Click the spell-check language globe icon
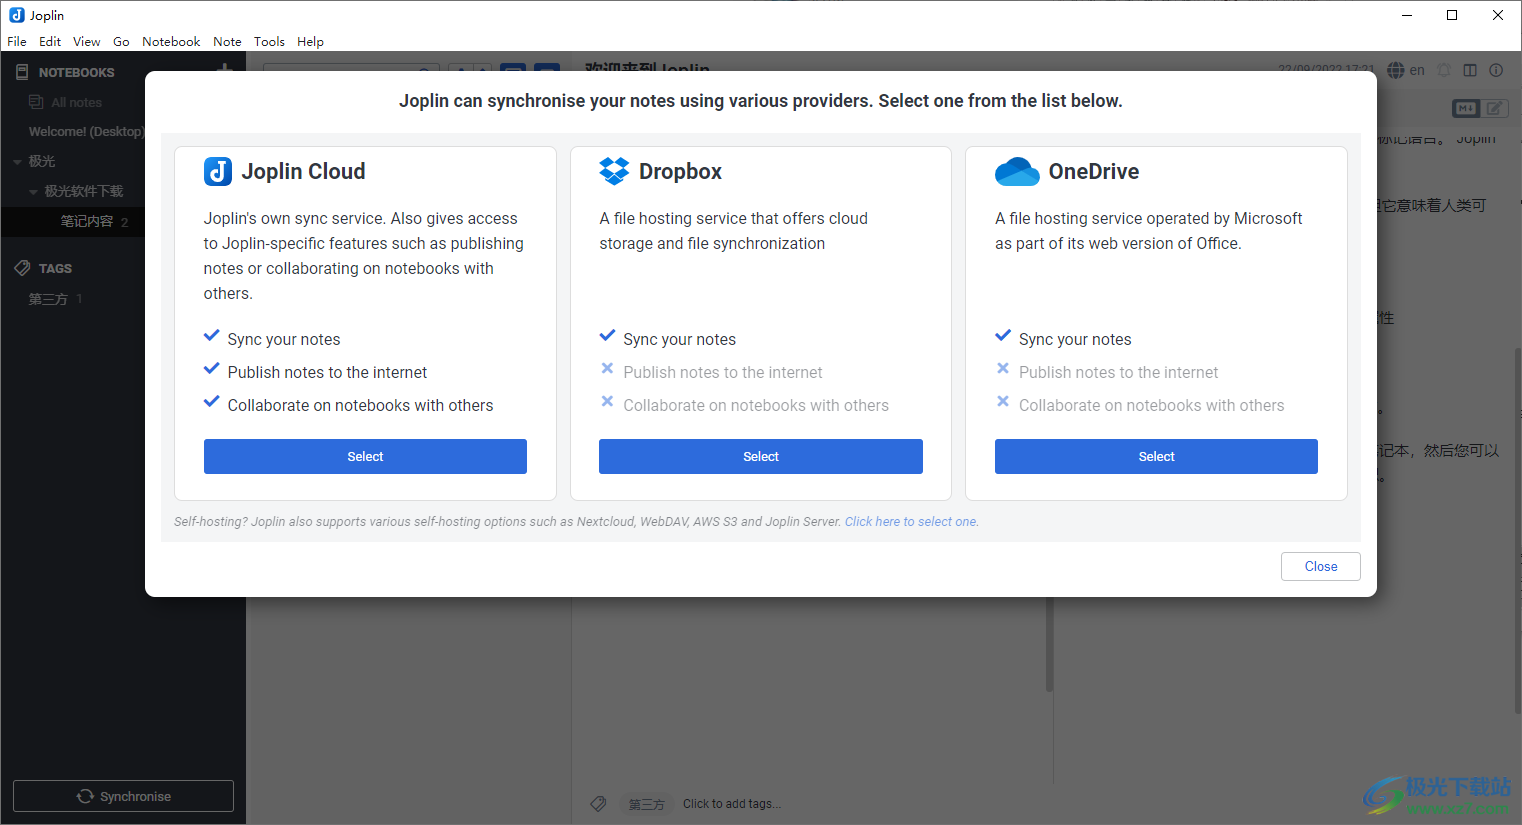1522x825 pixels. [x=1396, y=70]
